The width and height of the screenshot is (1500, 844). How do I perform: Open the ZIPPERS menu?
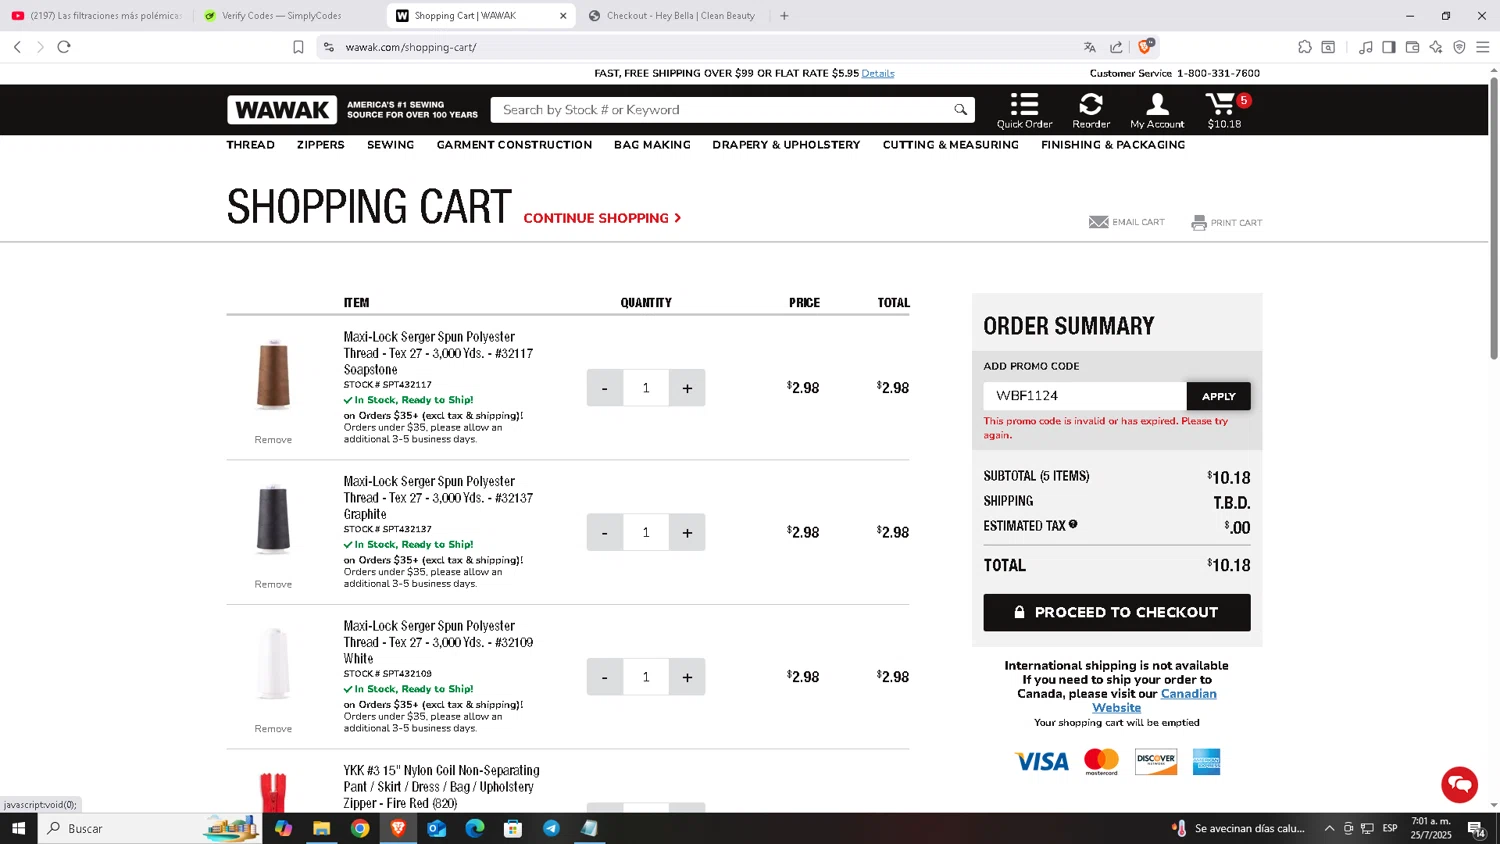tap(320, 145)
